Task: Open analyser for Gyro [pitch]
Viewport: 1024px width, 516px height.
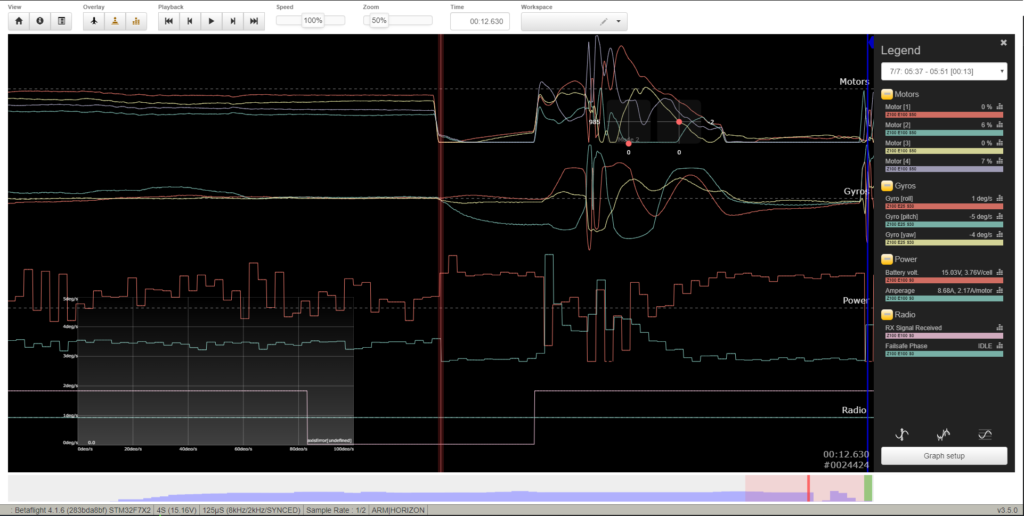Action: [1000, 216]
